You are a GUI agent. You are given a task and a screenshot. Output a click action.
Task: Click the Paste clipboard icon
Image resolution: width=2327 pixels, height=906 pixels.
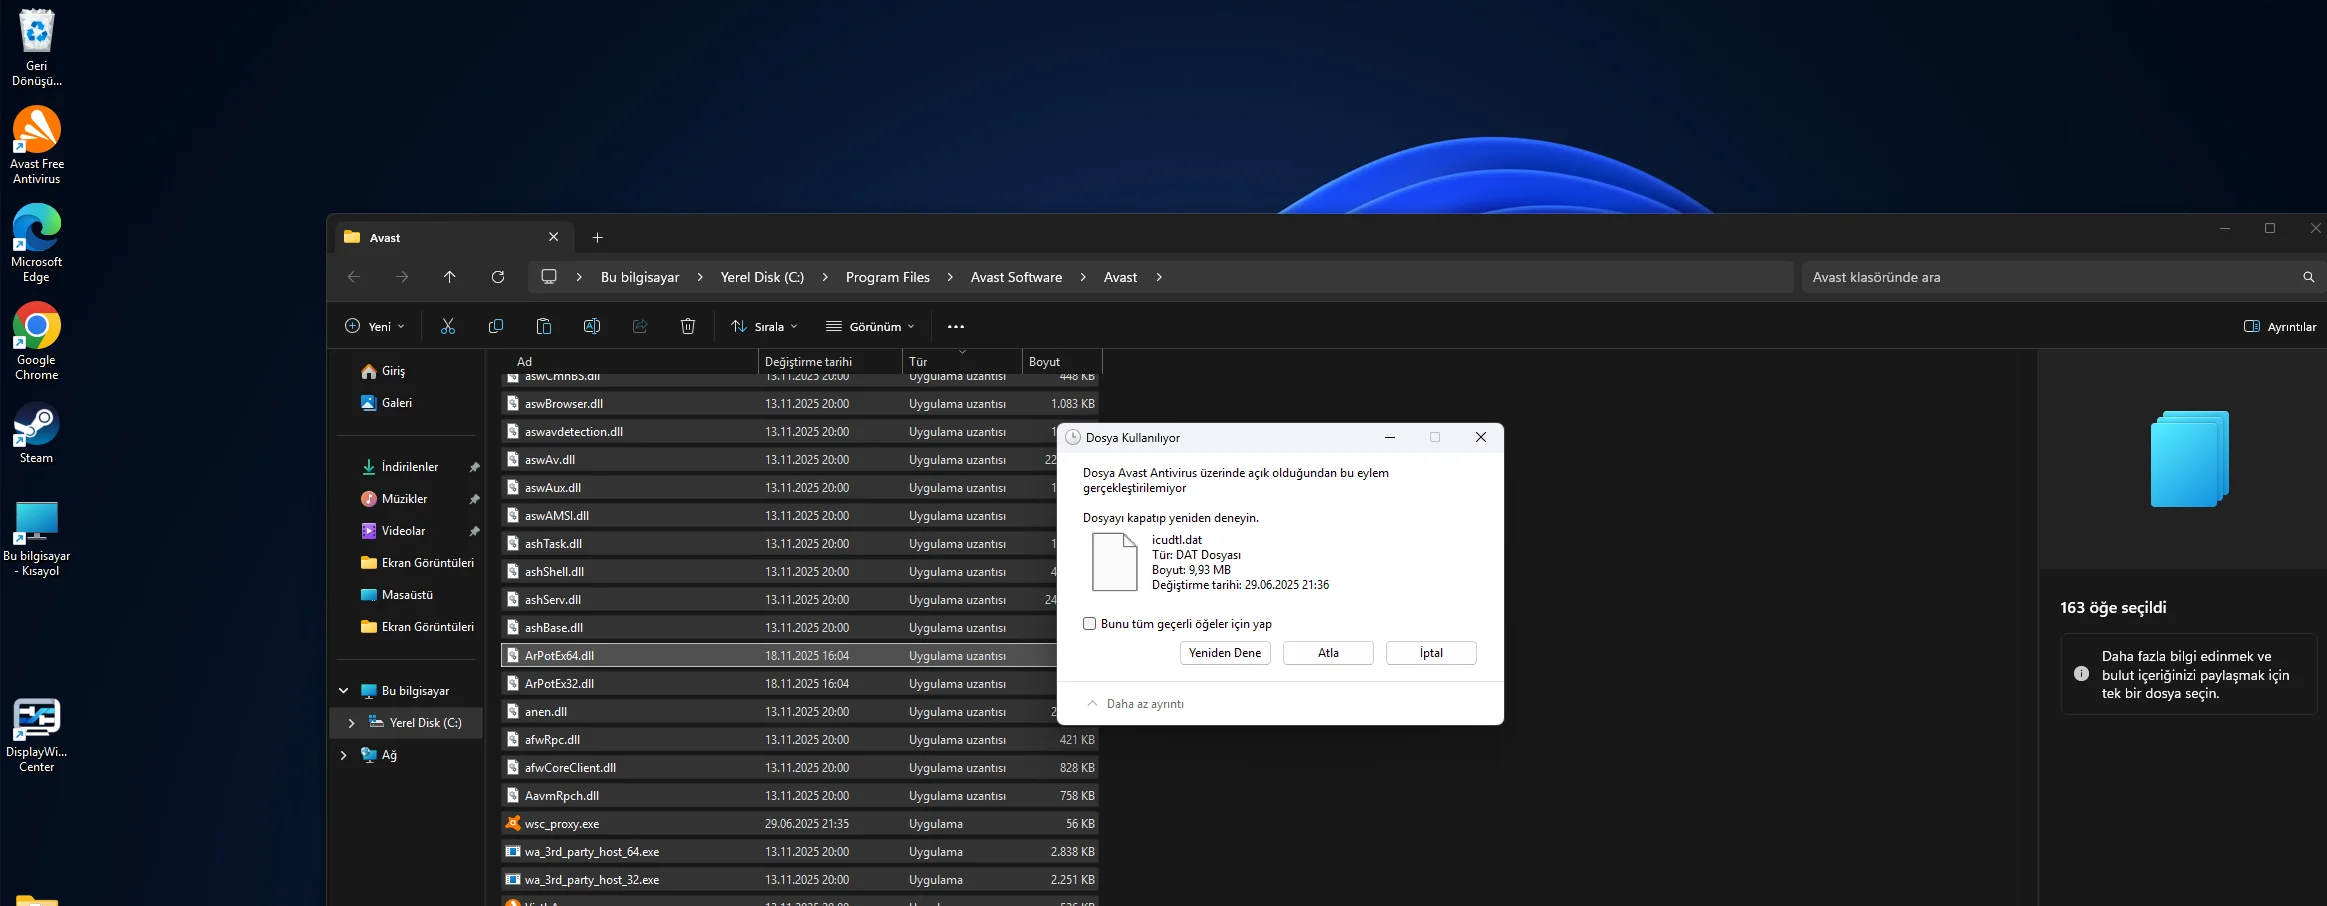[x=544, y=326]
